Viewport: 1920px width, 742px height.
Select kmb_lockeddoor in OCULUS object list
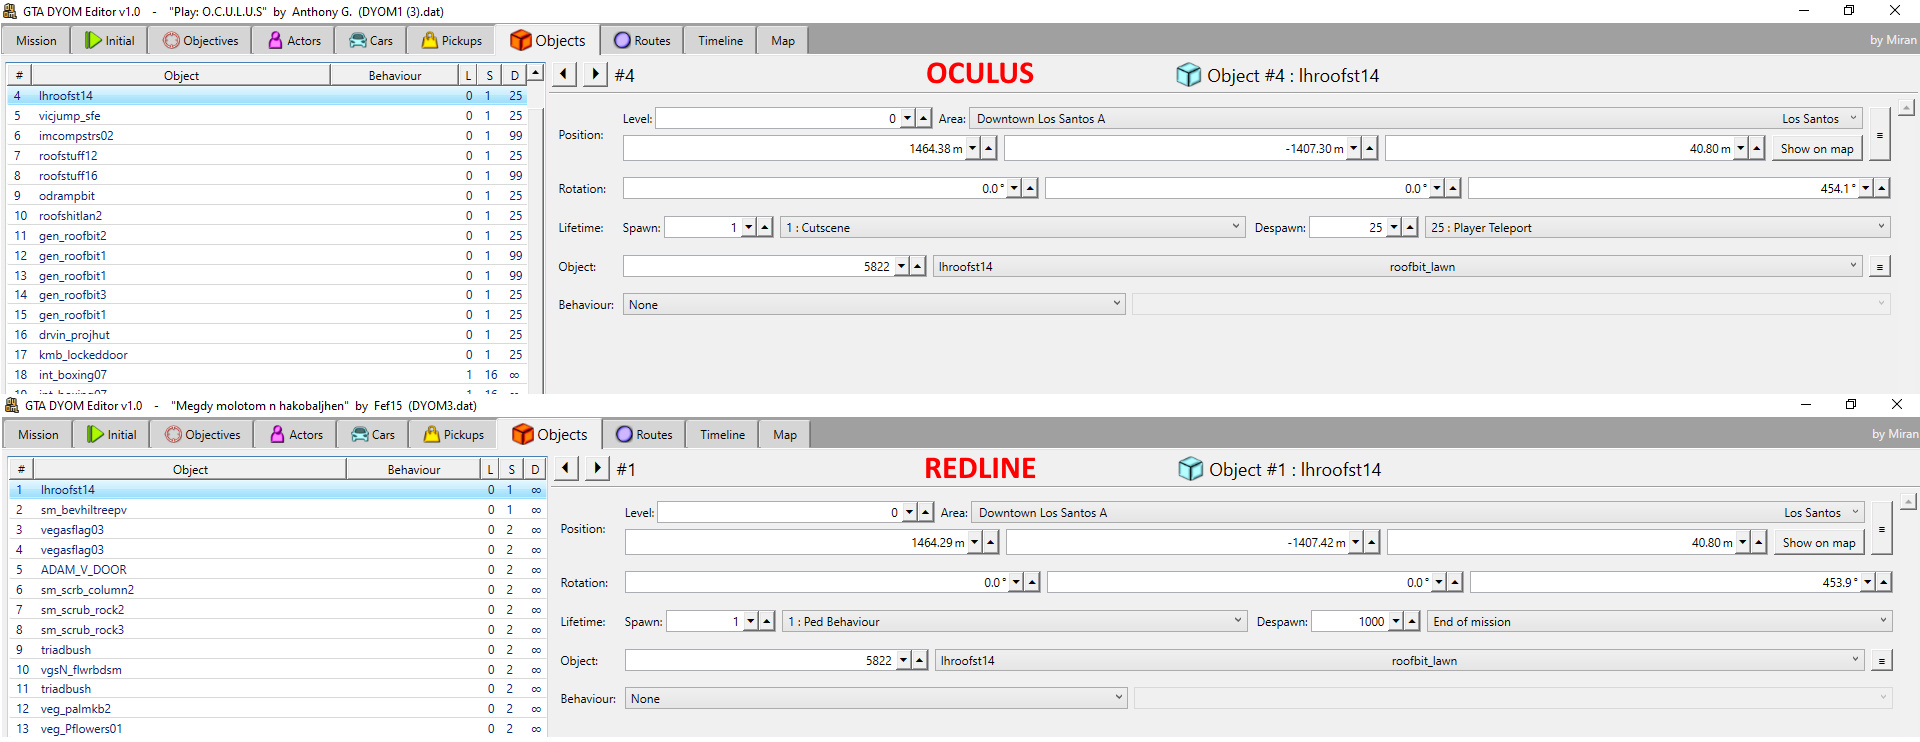pos(267,355)
